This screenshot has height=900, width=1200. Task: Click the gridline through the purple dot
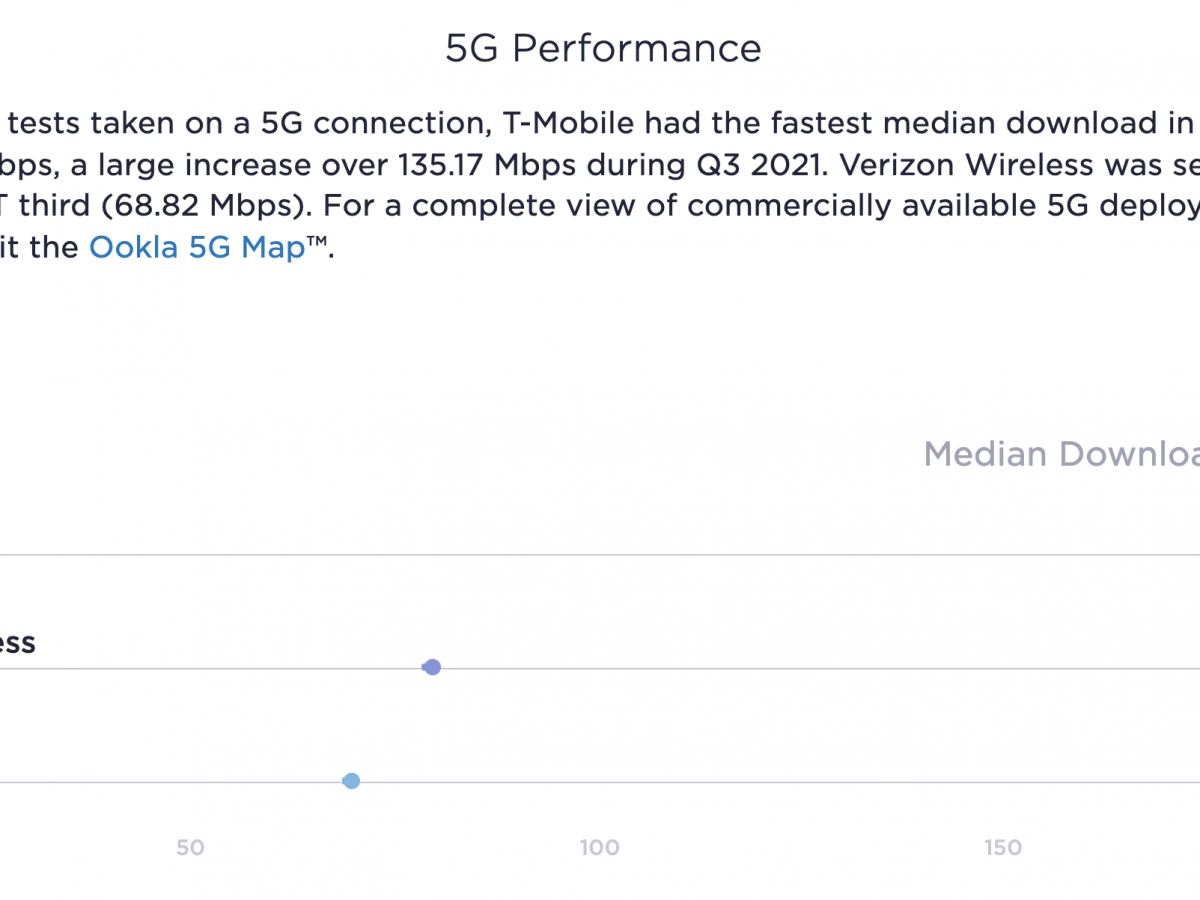point(800,668)
